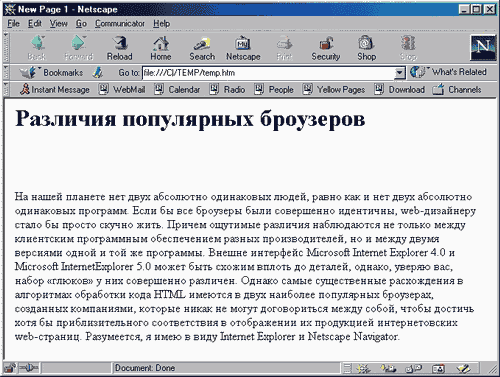Open Download personal toolbar link
The height and width of the screenshot is (377, 500).
400,89
